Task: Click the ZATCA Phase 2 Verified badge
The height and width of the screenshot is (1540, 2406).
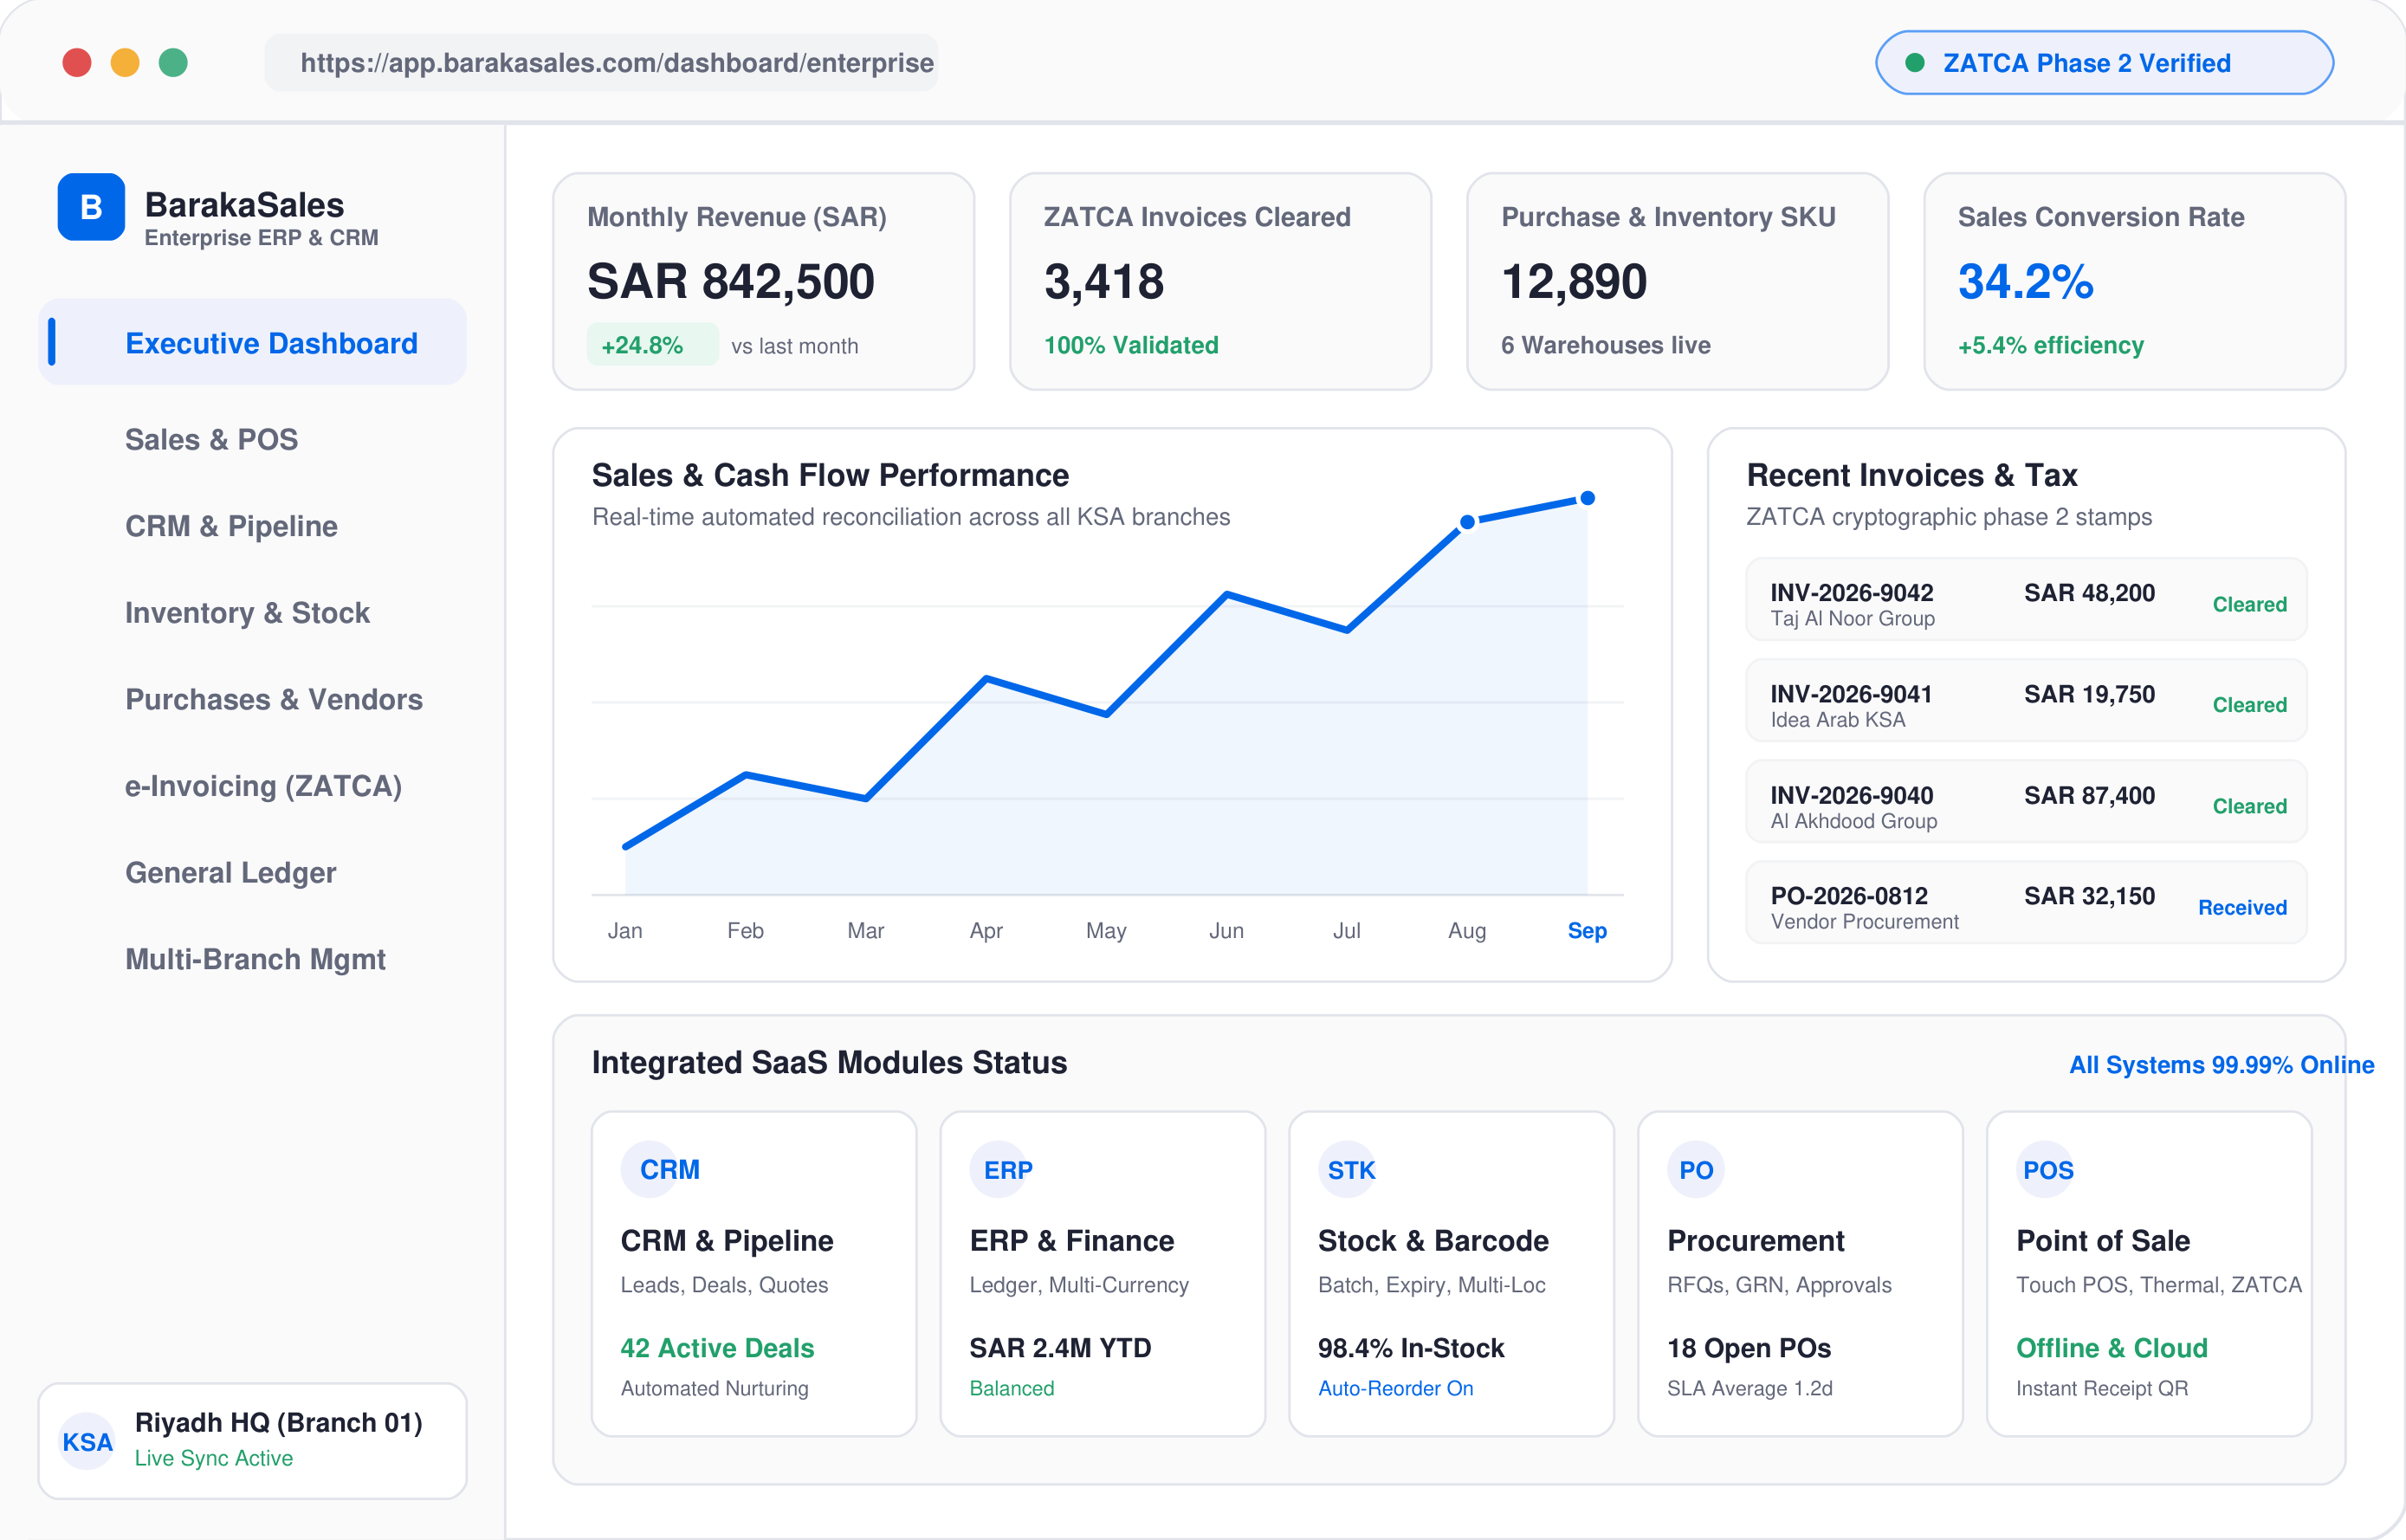Action: pos(2104,63)
